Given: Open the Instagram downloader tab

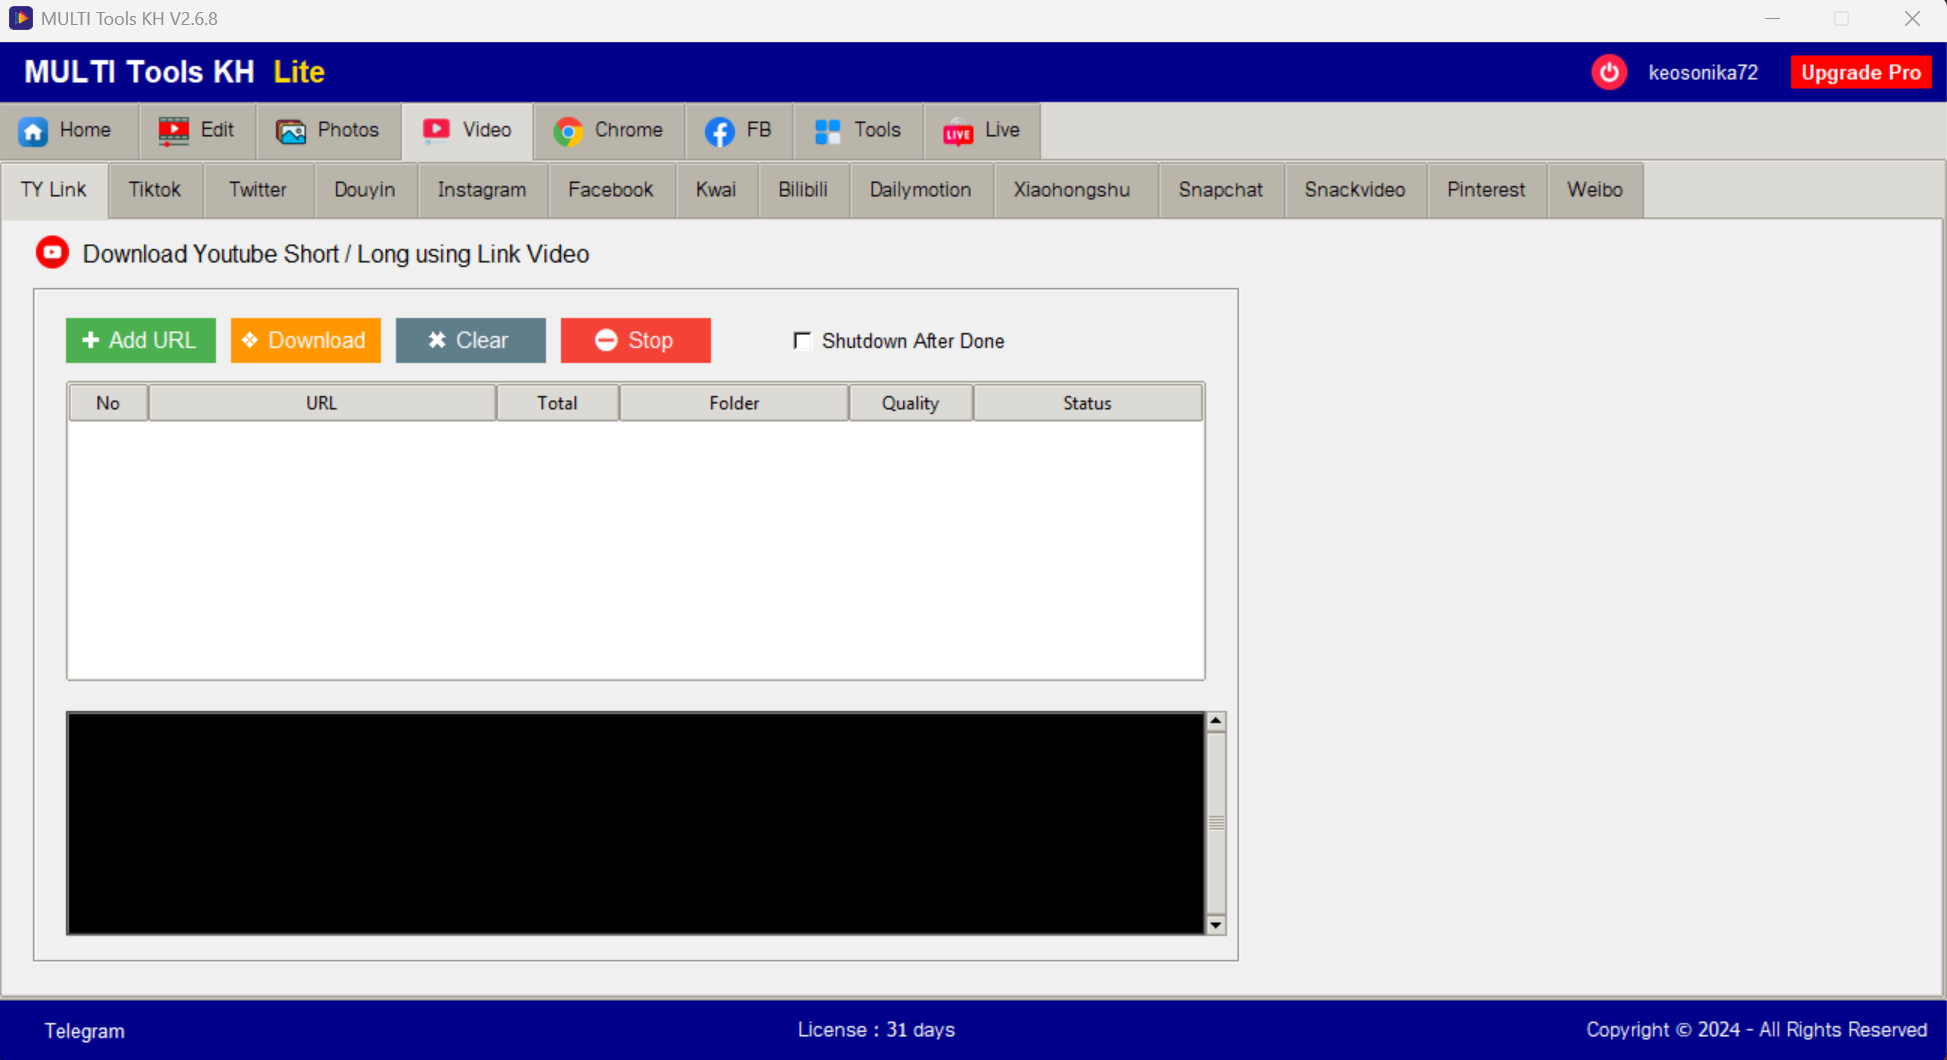Looking at the screenshot, I should 482,189.
